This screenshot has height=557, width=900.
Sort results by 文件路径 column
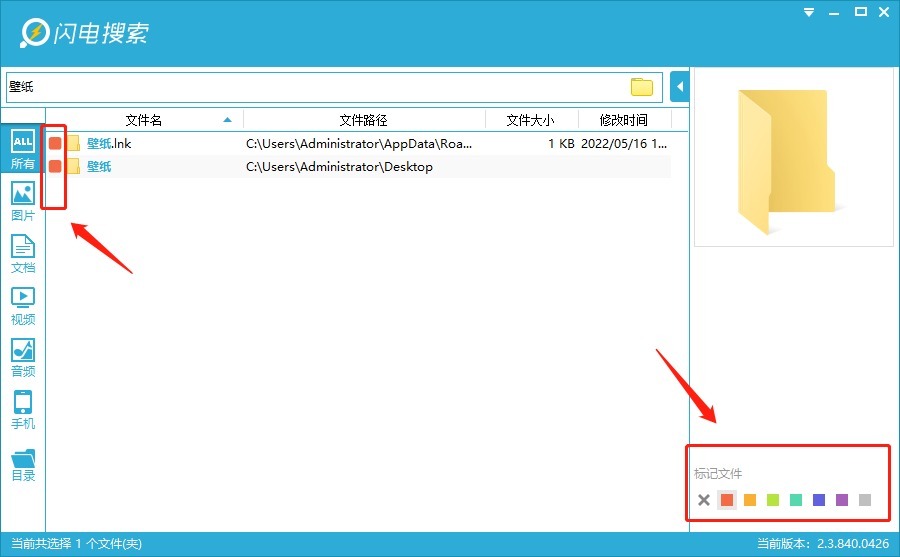pyautogui.click(x=363, y=120)
